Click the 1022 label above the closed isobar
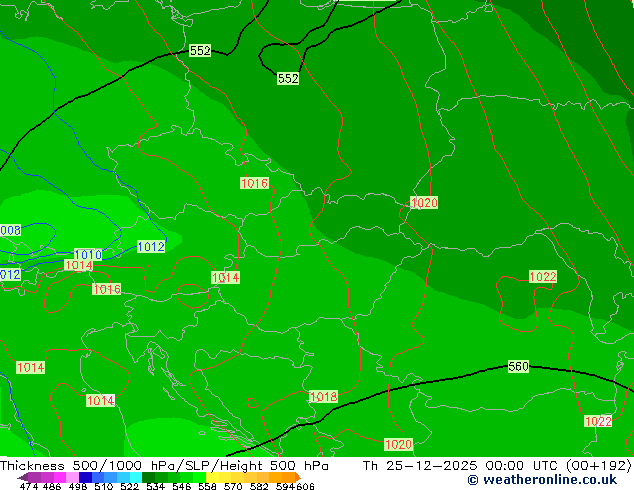This screenshot has width=634, height=490. coord(543,277)
